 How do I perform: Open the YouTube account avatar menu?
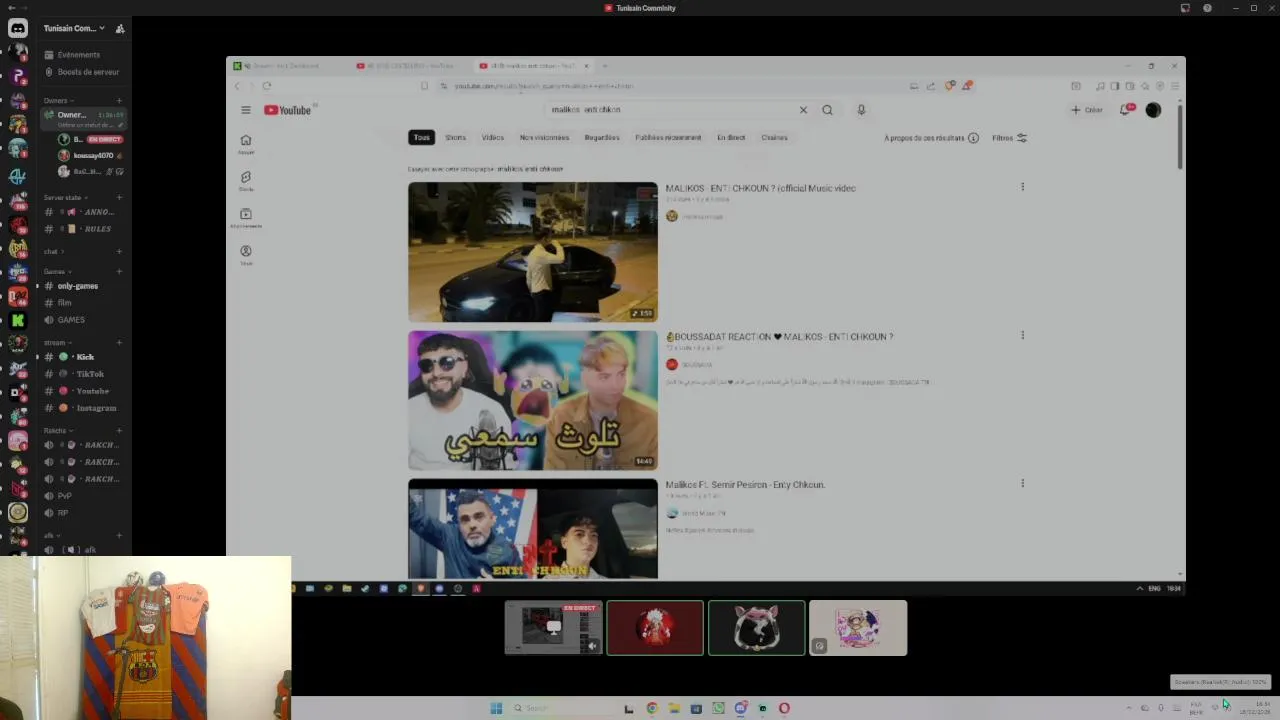point(1153,110)
